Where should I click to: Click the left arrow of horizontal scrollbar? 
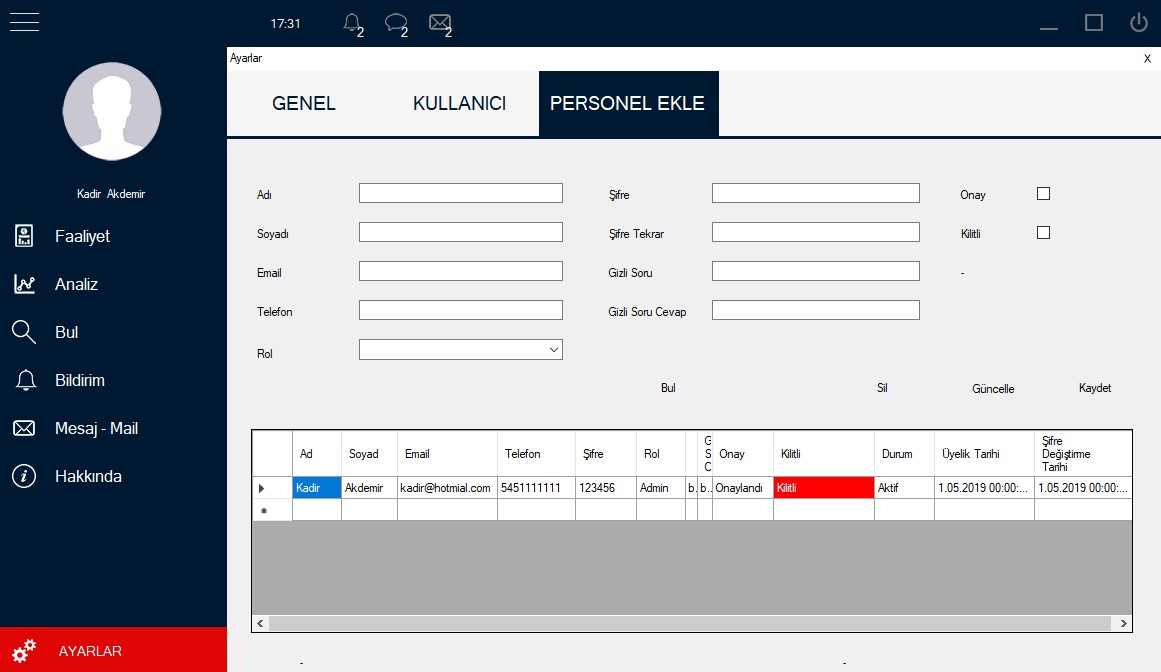[x=261, y=623]
